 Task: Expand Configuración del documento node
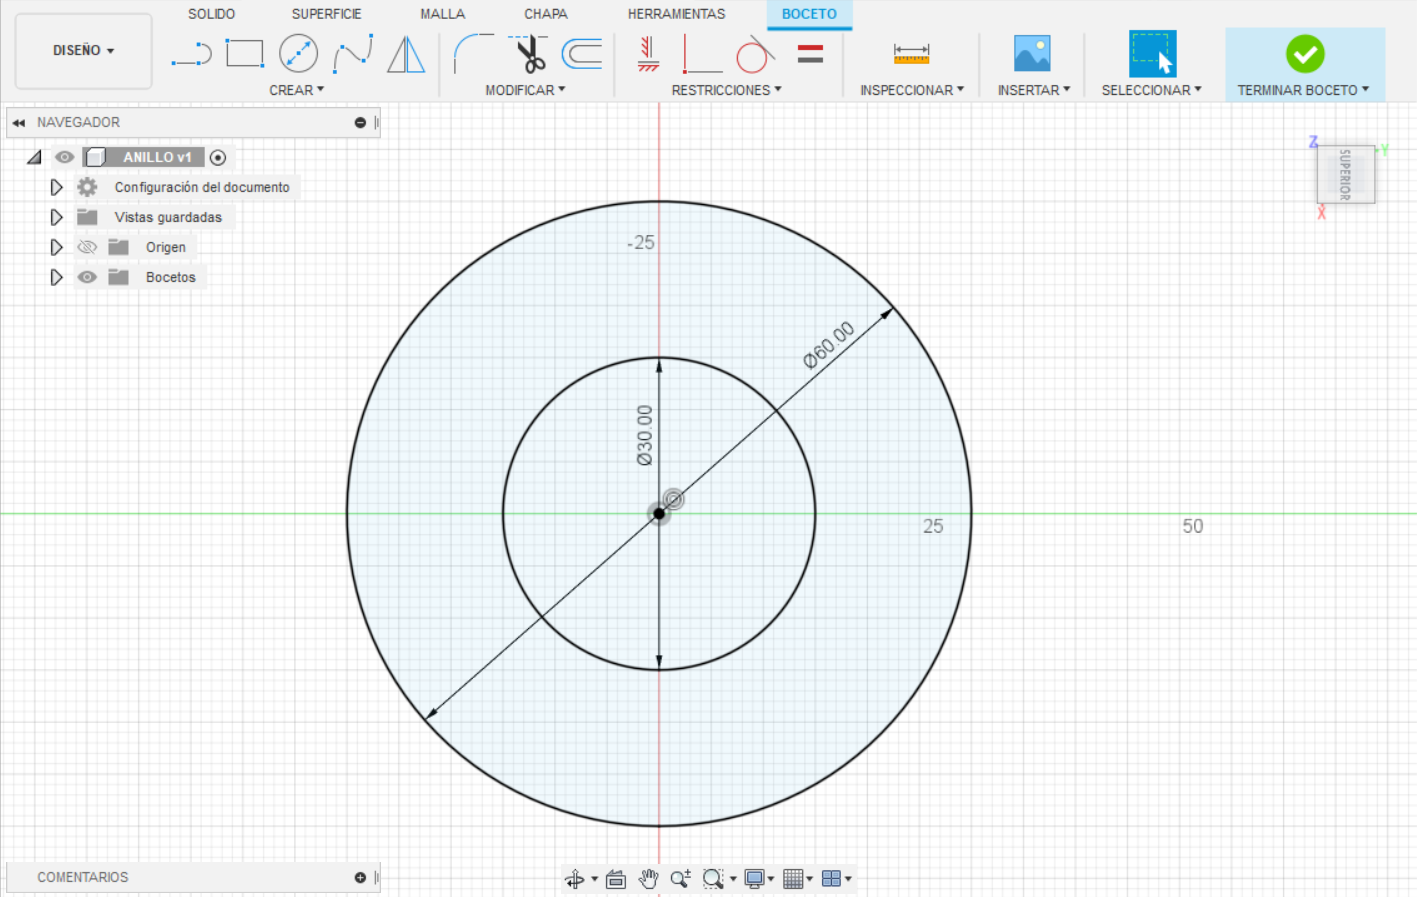click(x=56, y=187)
